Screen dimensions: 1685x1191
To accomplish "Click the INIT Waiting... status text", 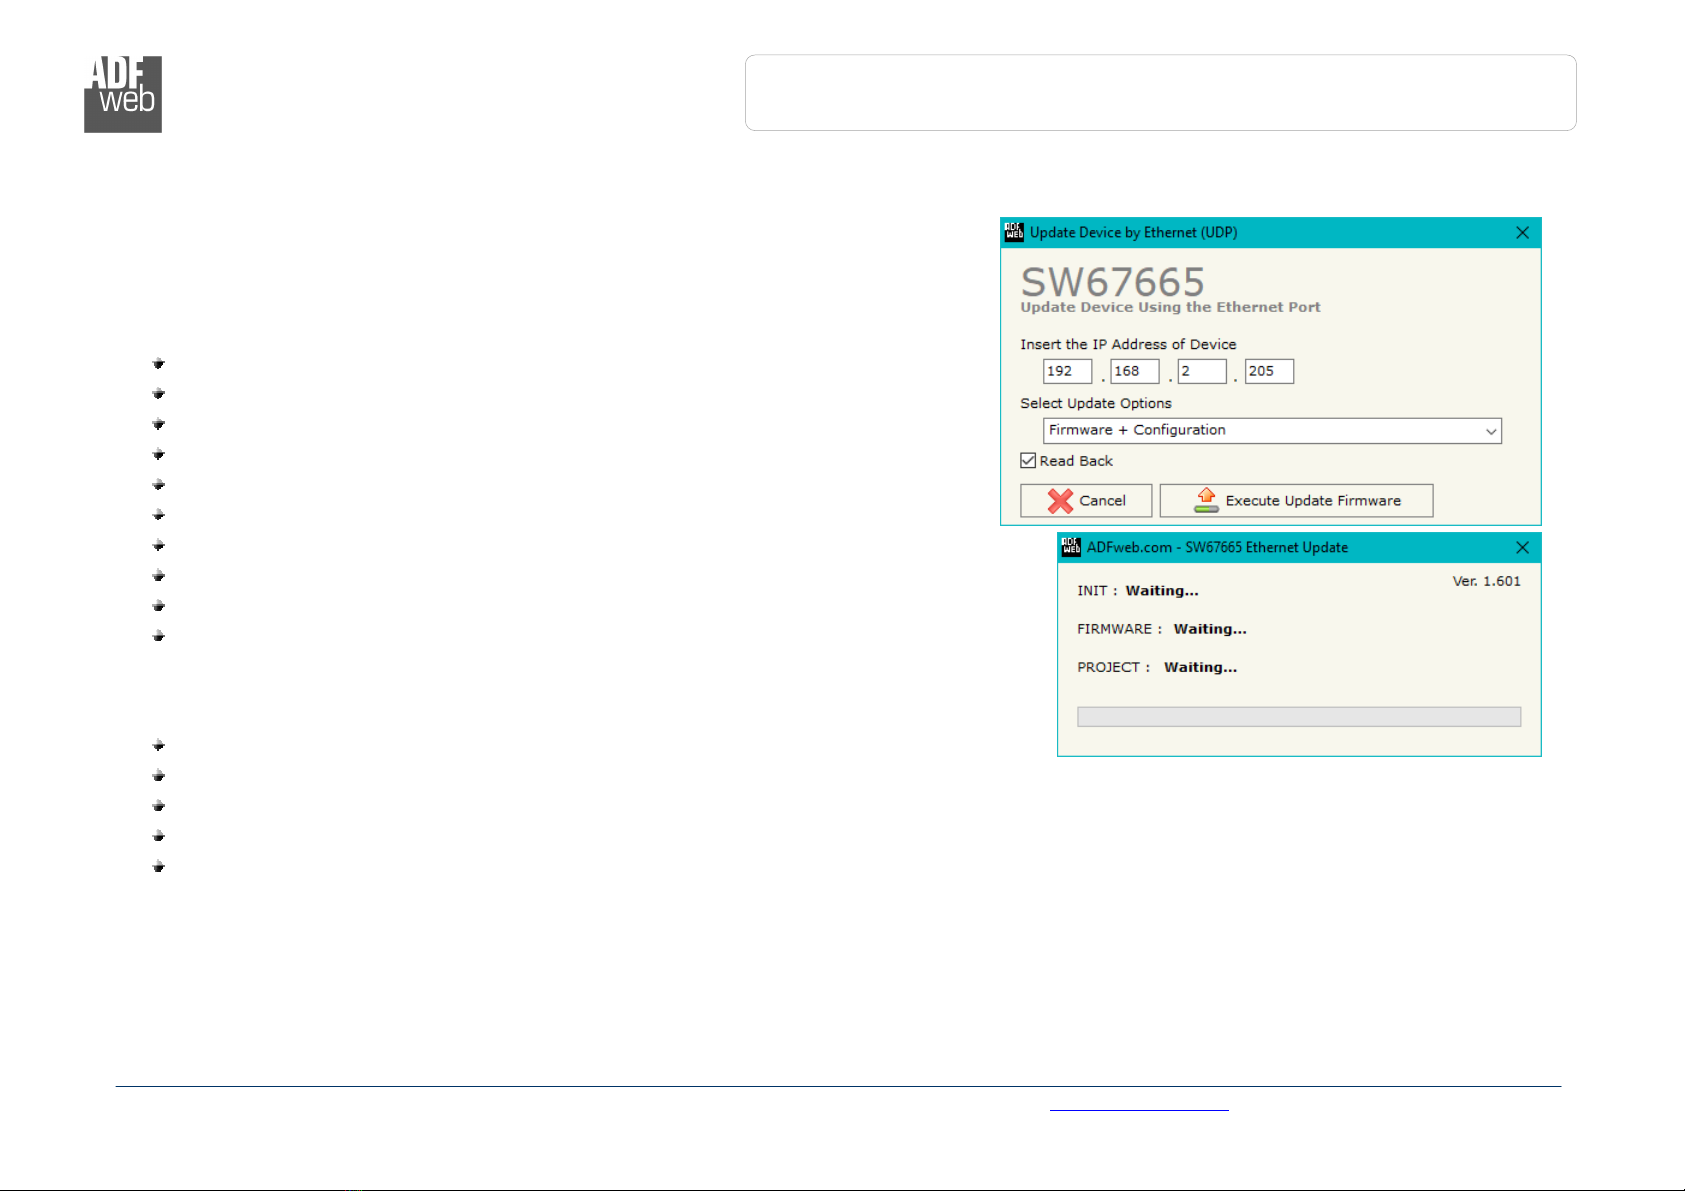I will [1138, 591].
